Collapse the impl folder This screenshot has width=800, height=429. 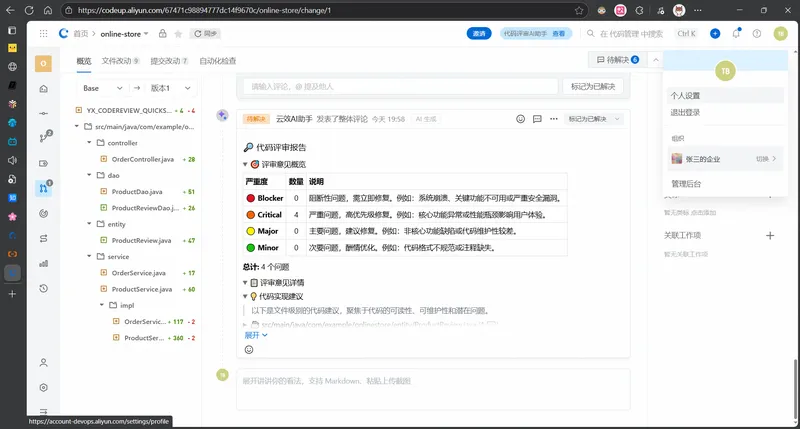(102, 305)
